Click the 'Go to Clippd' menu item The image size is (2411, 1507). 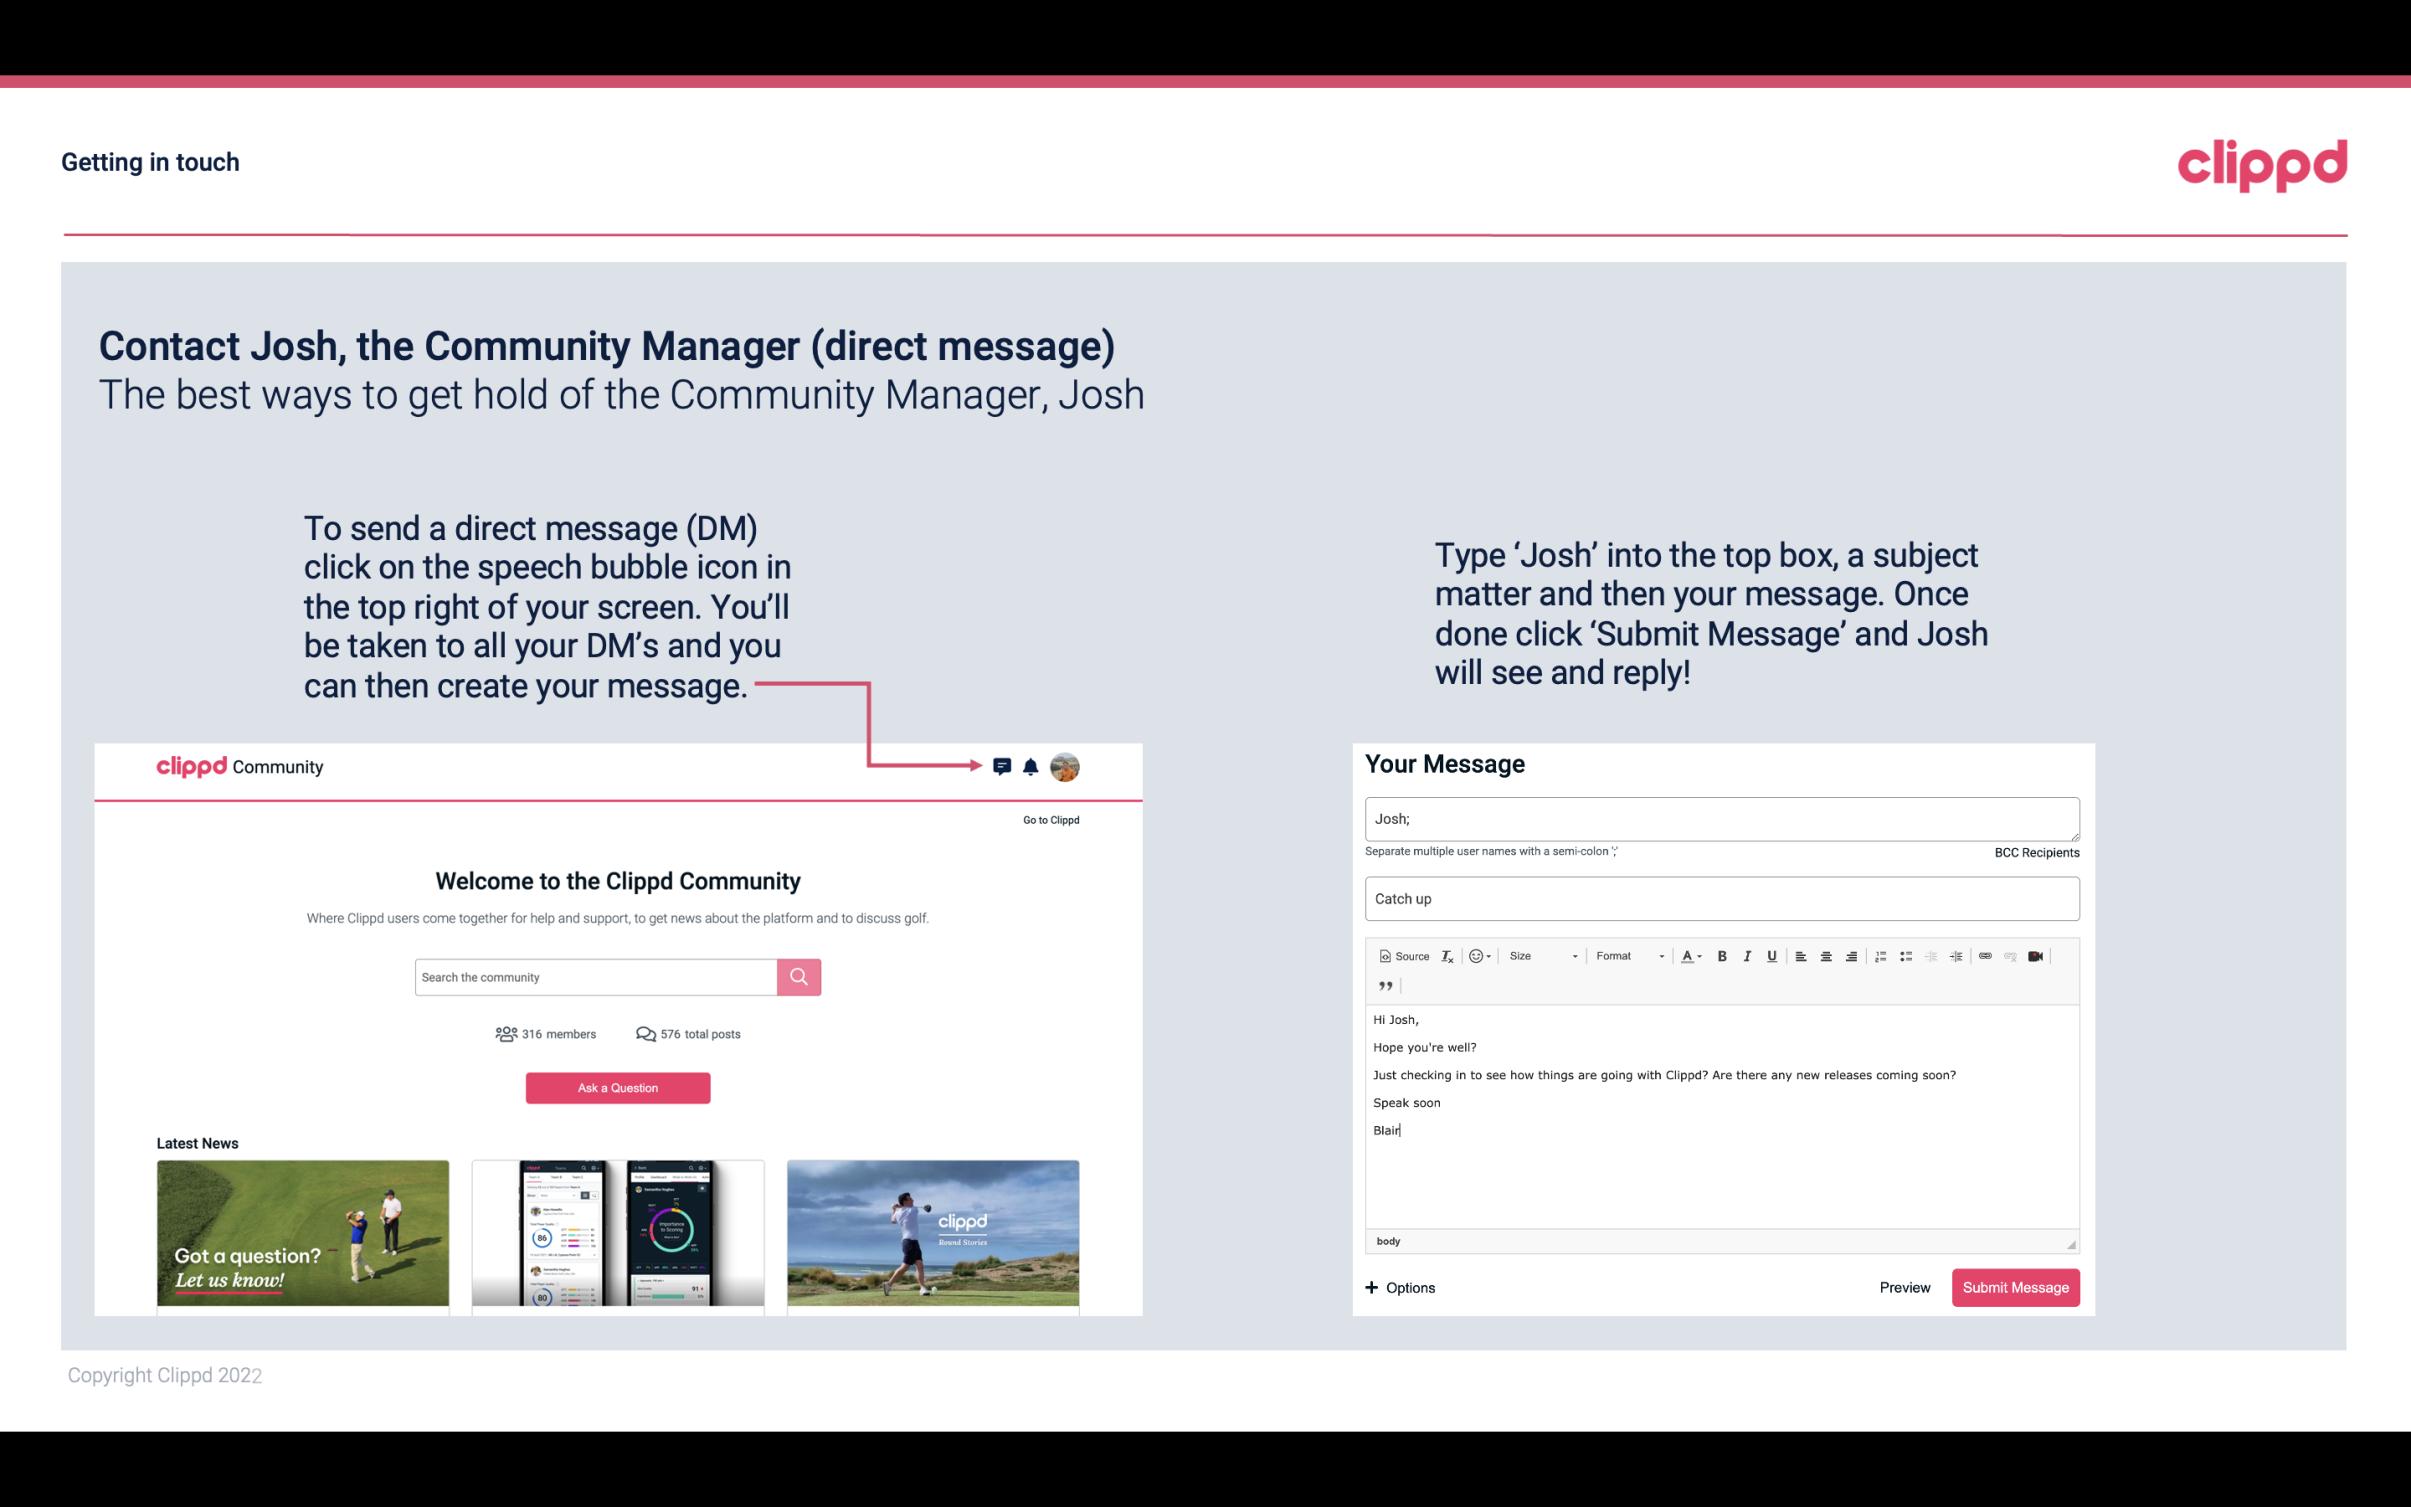pyautogui.click(x=1050, y=818)
